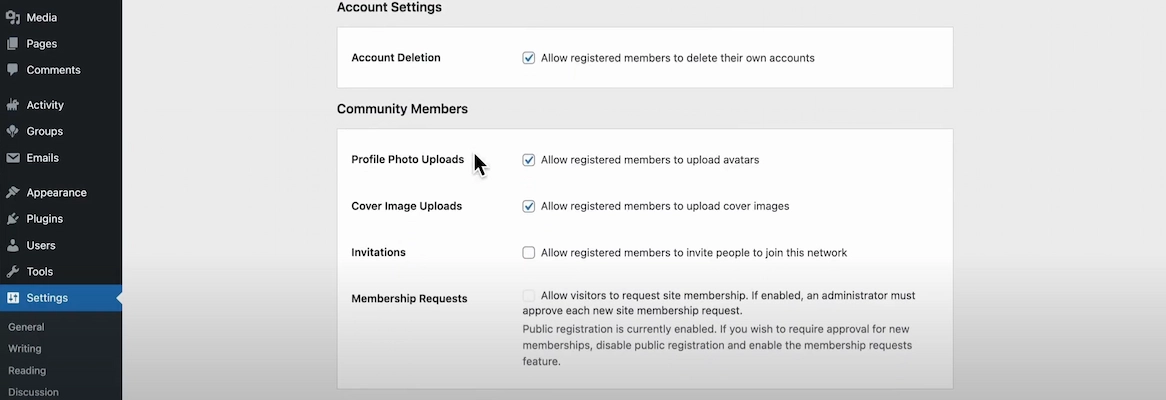Uncheck the cover image uploads checkbox
The image size is (1166, 400).
pos(529,206)
